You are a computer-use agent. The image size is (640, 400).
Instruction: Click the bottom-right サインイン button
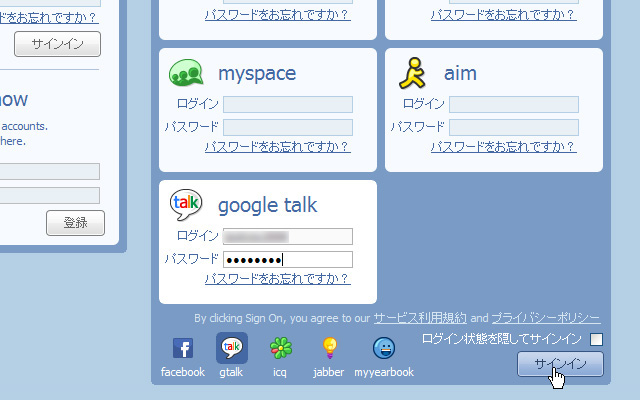560,364
